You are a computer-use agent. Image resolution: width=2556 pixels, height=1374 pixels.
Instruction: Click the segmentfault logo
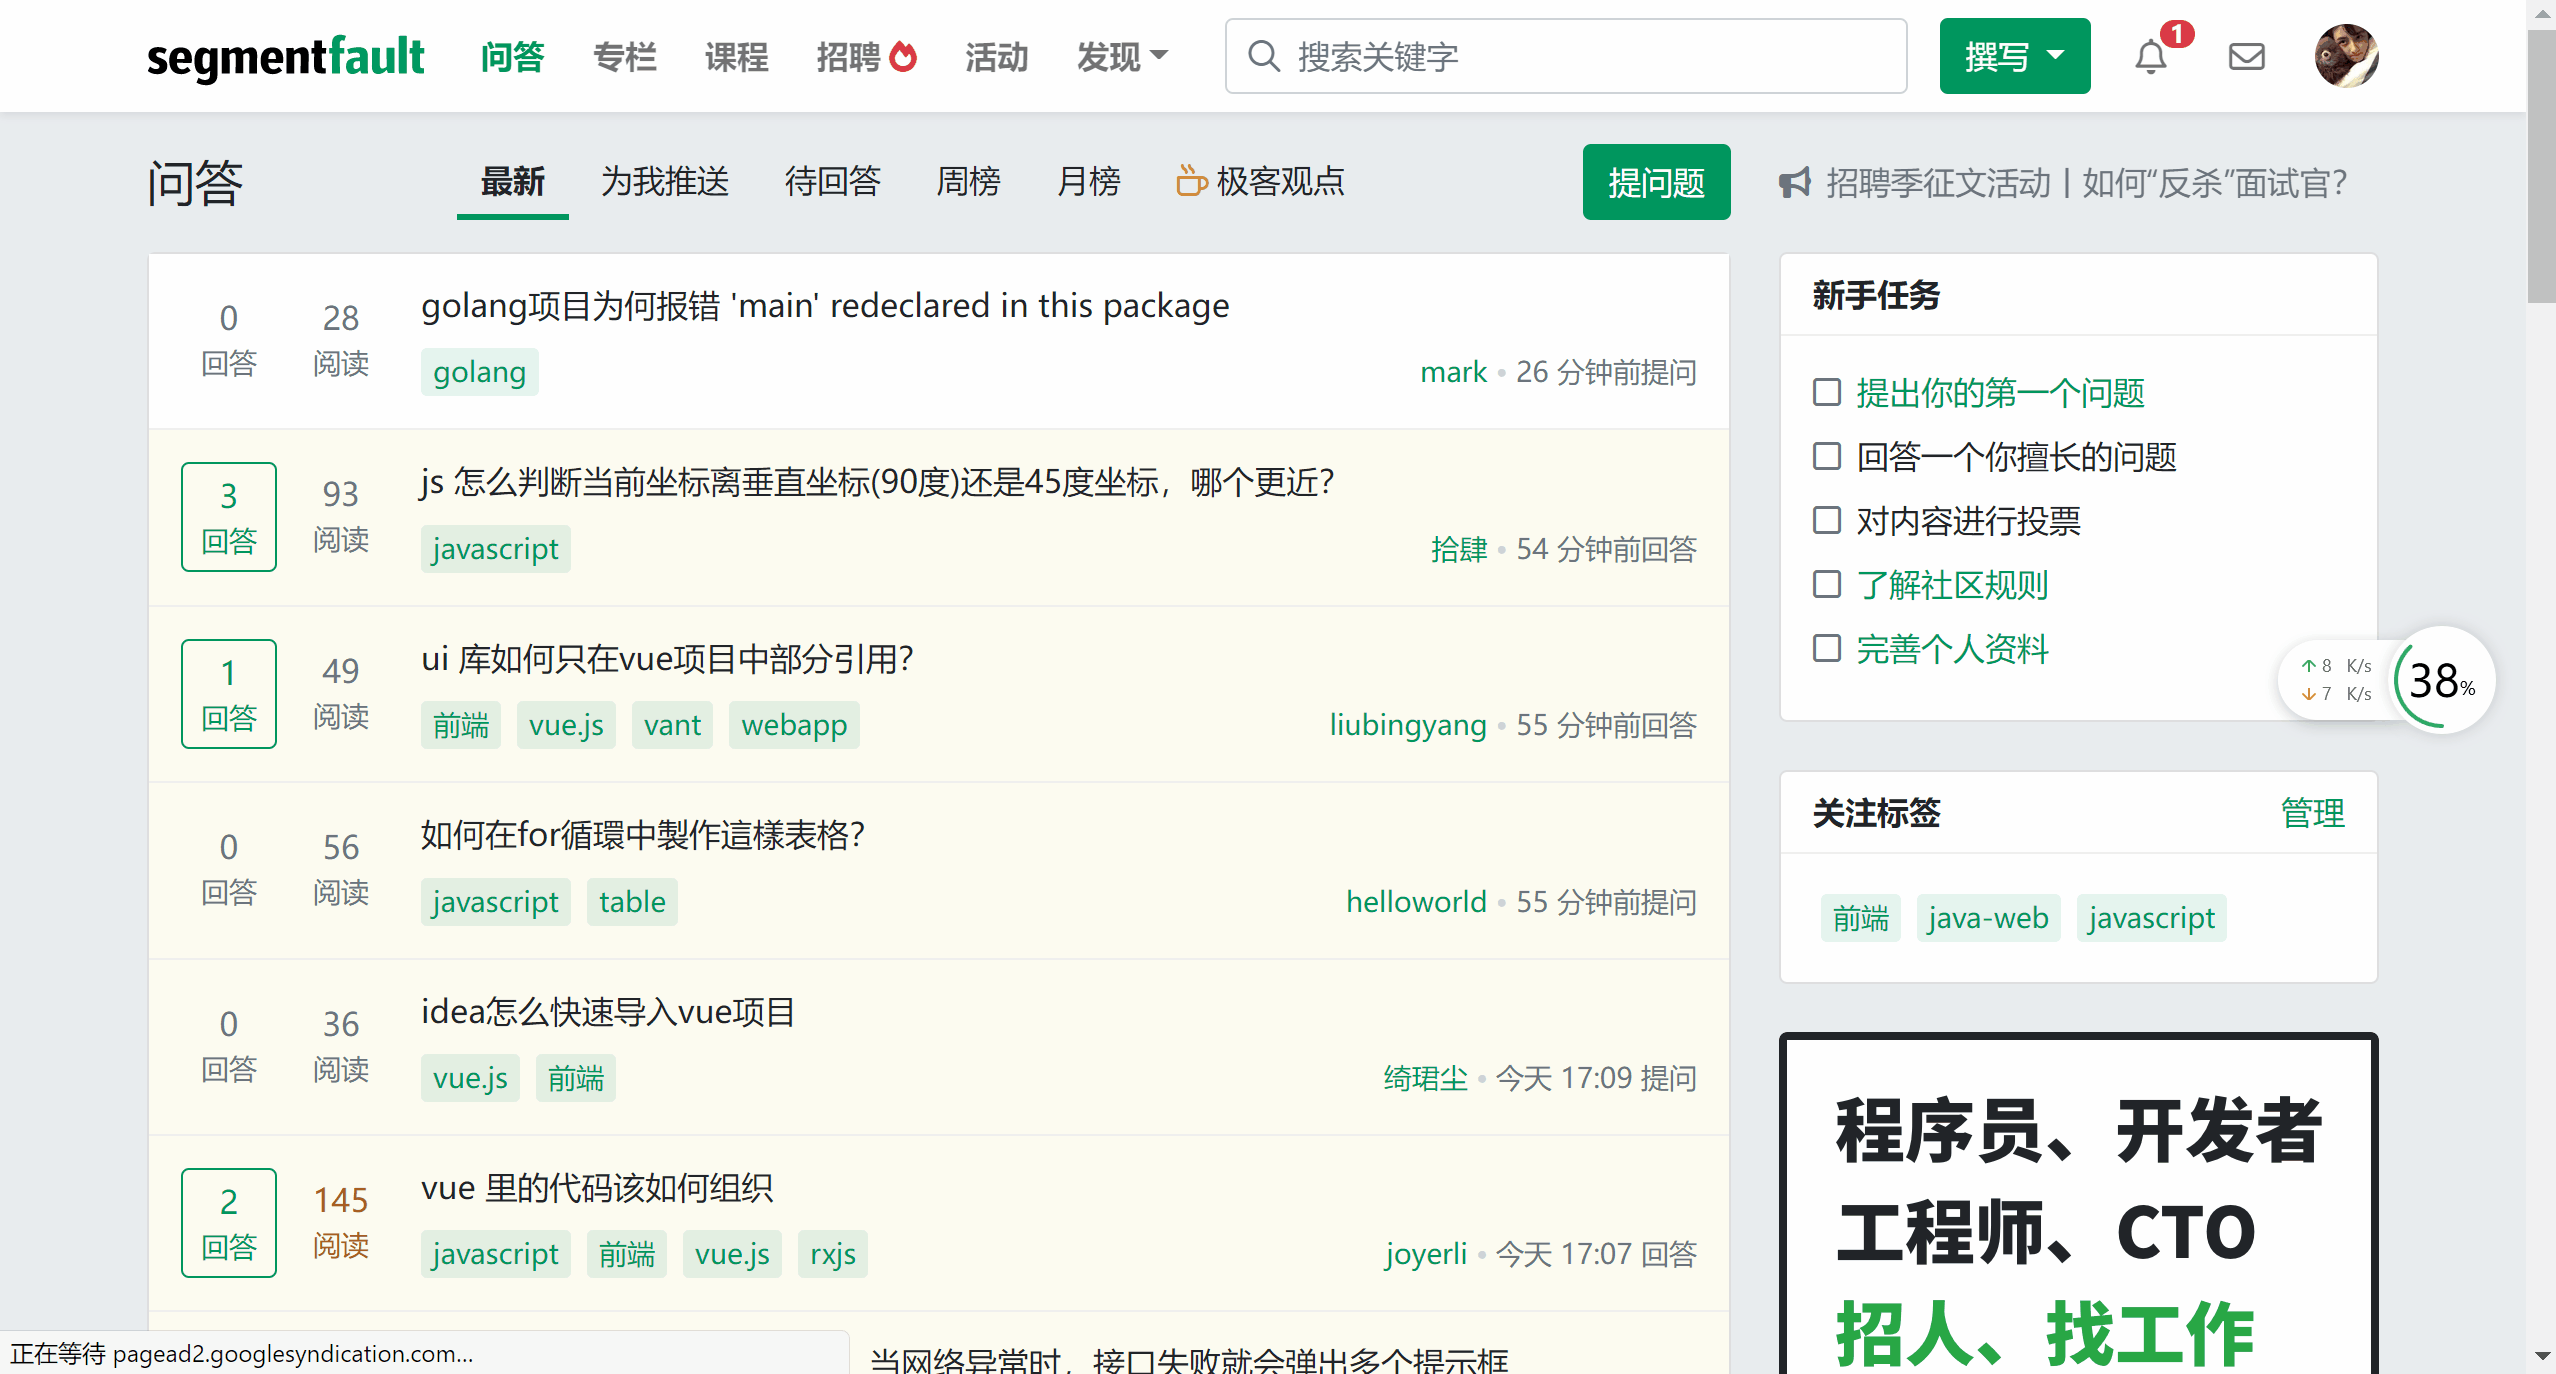pos(286,57)
